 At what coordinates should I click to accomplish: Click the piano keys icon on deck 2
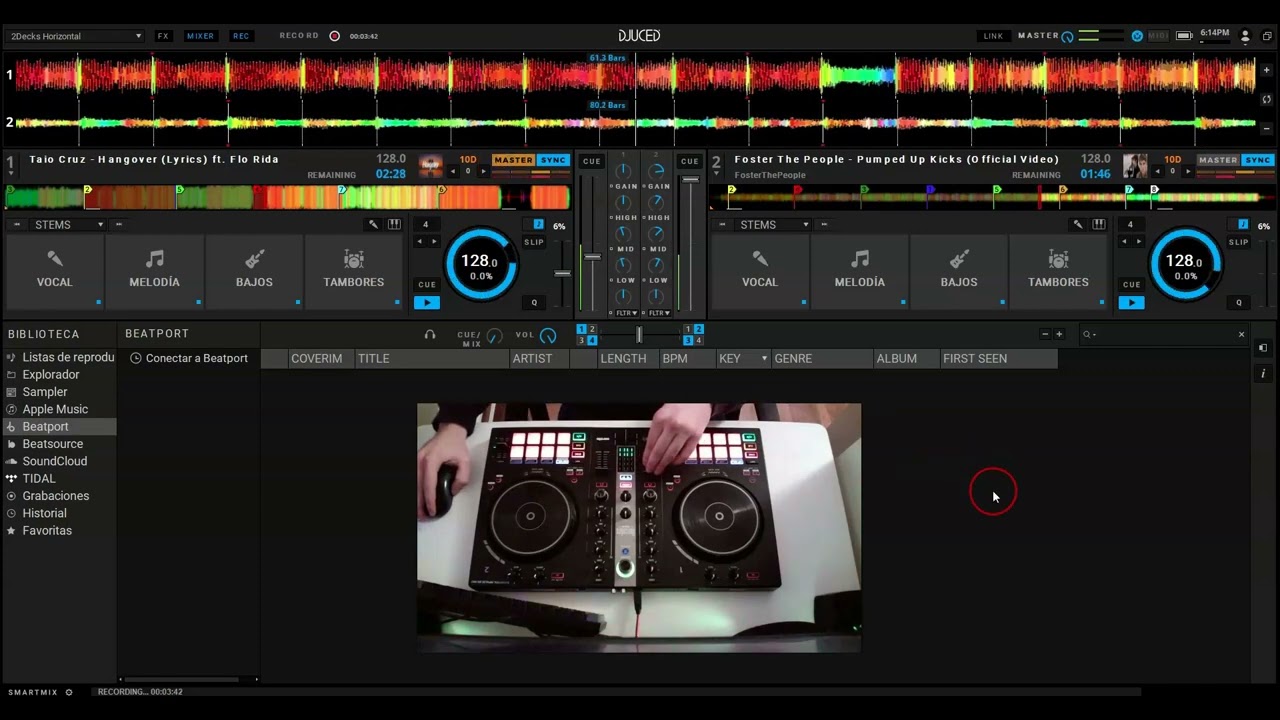click(x=1099, y=225)
